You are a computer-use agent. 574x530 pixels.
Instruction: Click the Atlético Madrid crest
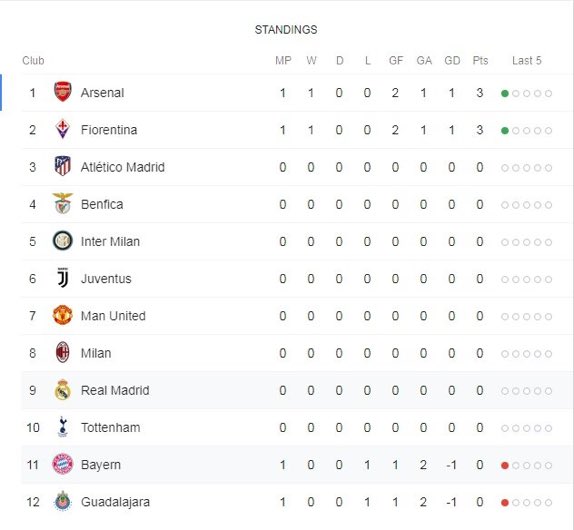point(63,166)
